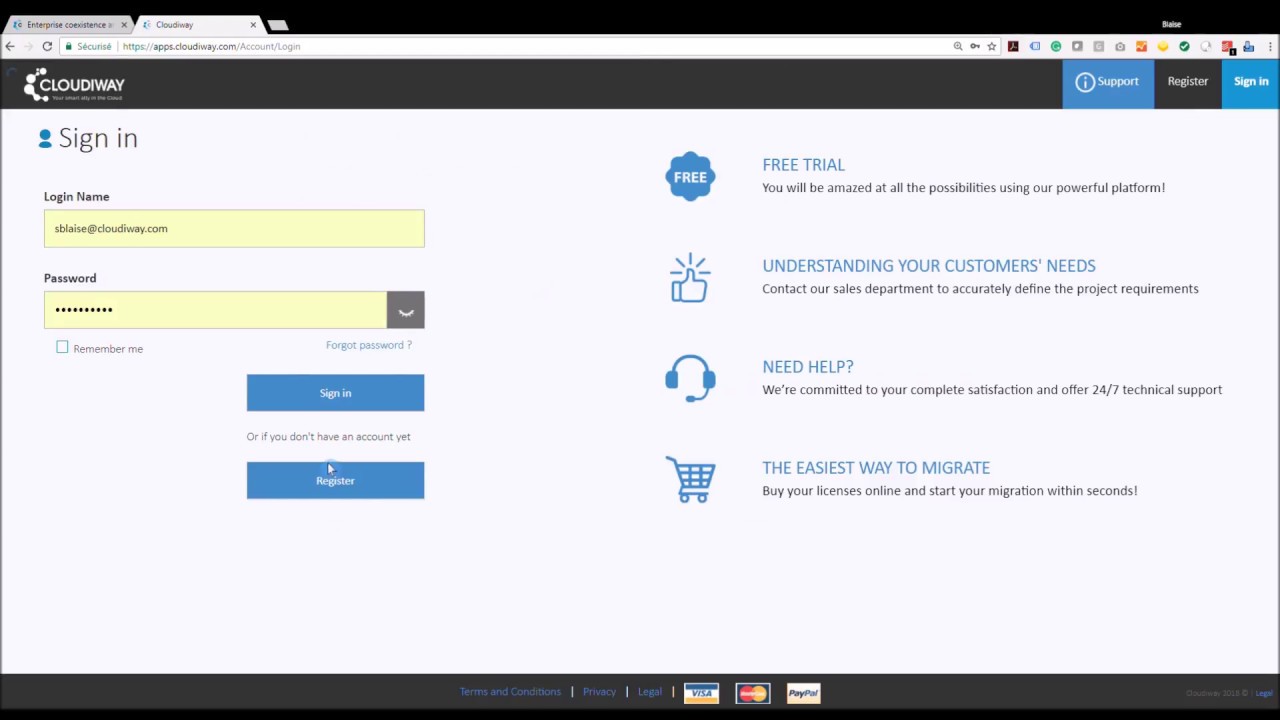Open the red extension with badge
Viewport: 1280px width, 720px height.
tap(1228, 46)
